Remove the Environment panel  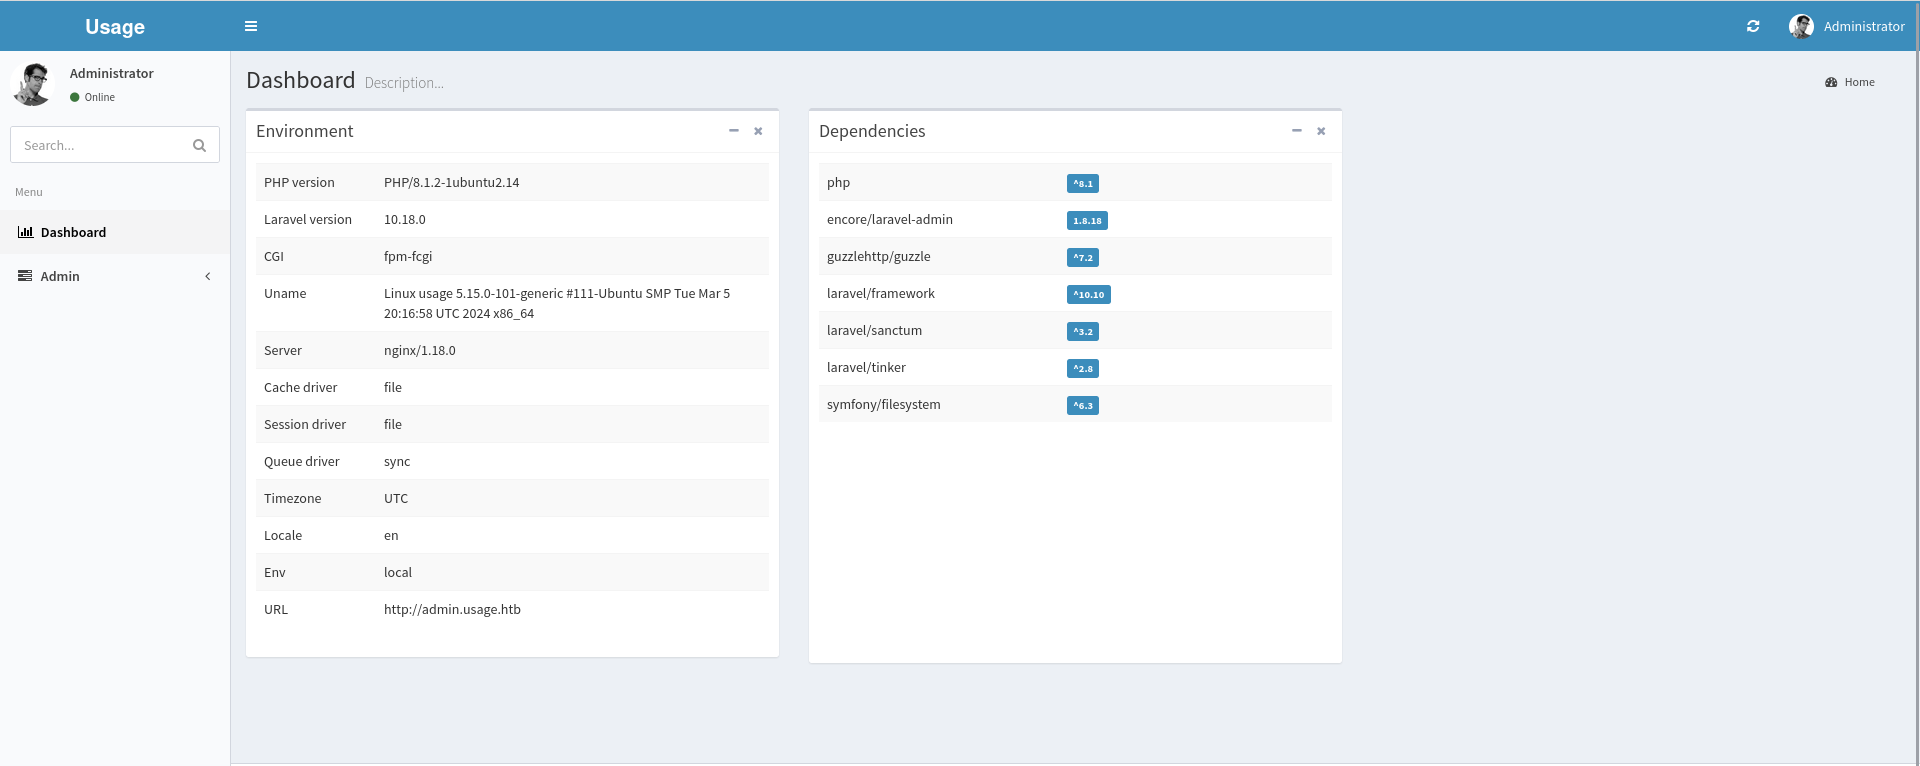click(x=758, y=131)
